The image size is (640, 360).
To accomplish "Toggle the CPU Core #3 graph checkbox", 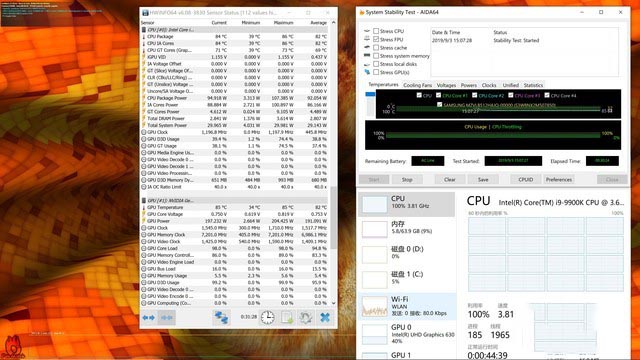I will click(511, 95).
